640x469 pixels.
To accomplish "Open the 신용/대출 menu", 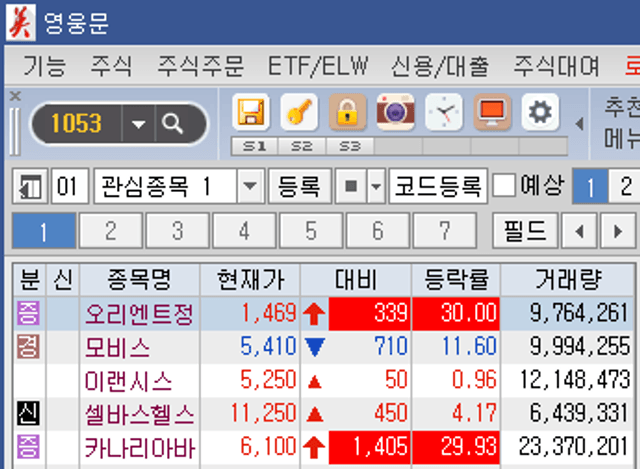I will click(x=440, y=66).
